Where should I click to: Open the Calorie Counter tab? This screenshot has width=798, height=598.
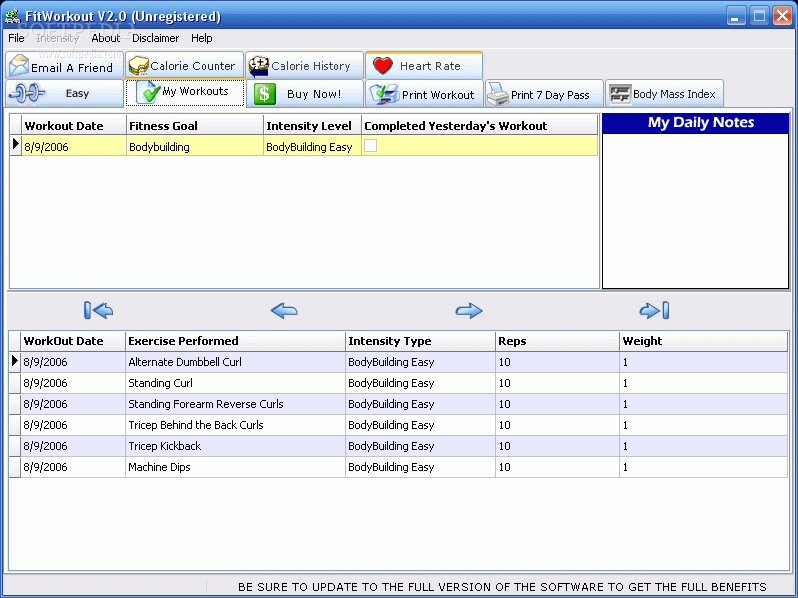[184, 65]
